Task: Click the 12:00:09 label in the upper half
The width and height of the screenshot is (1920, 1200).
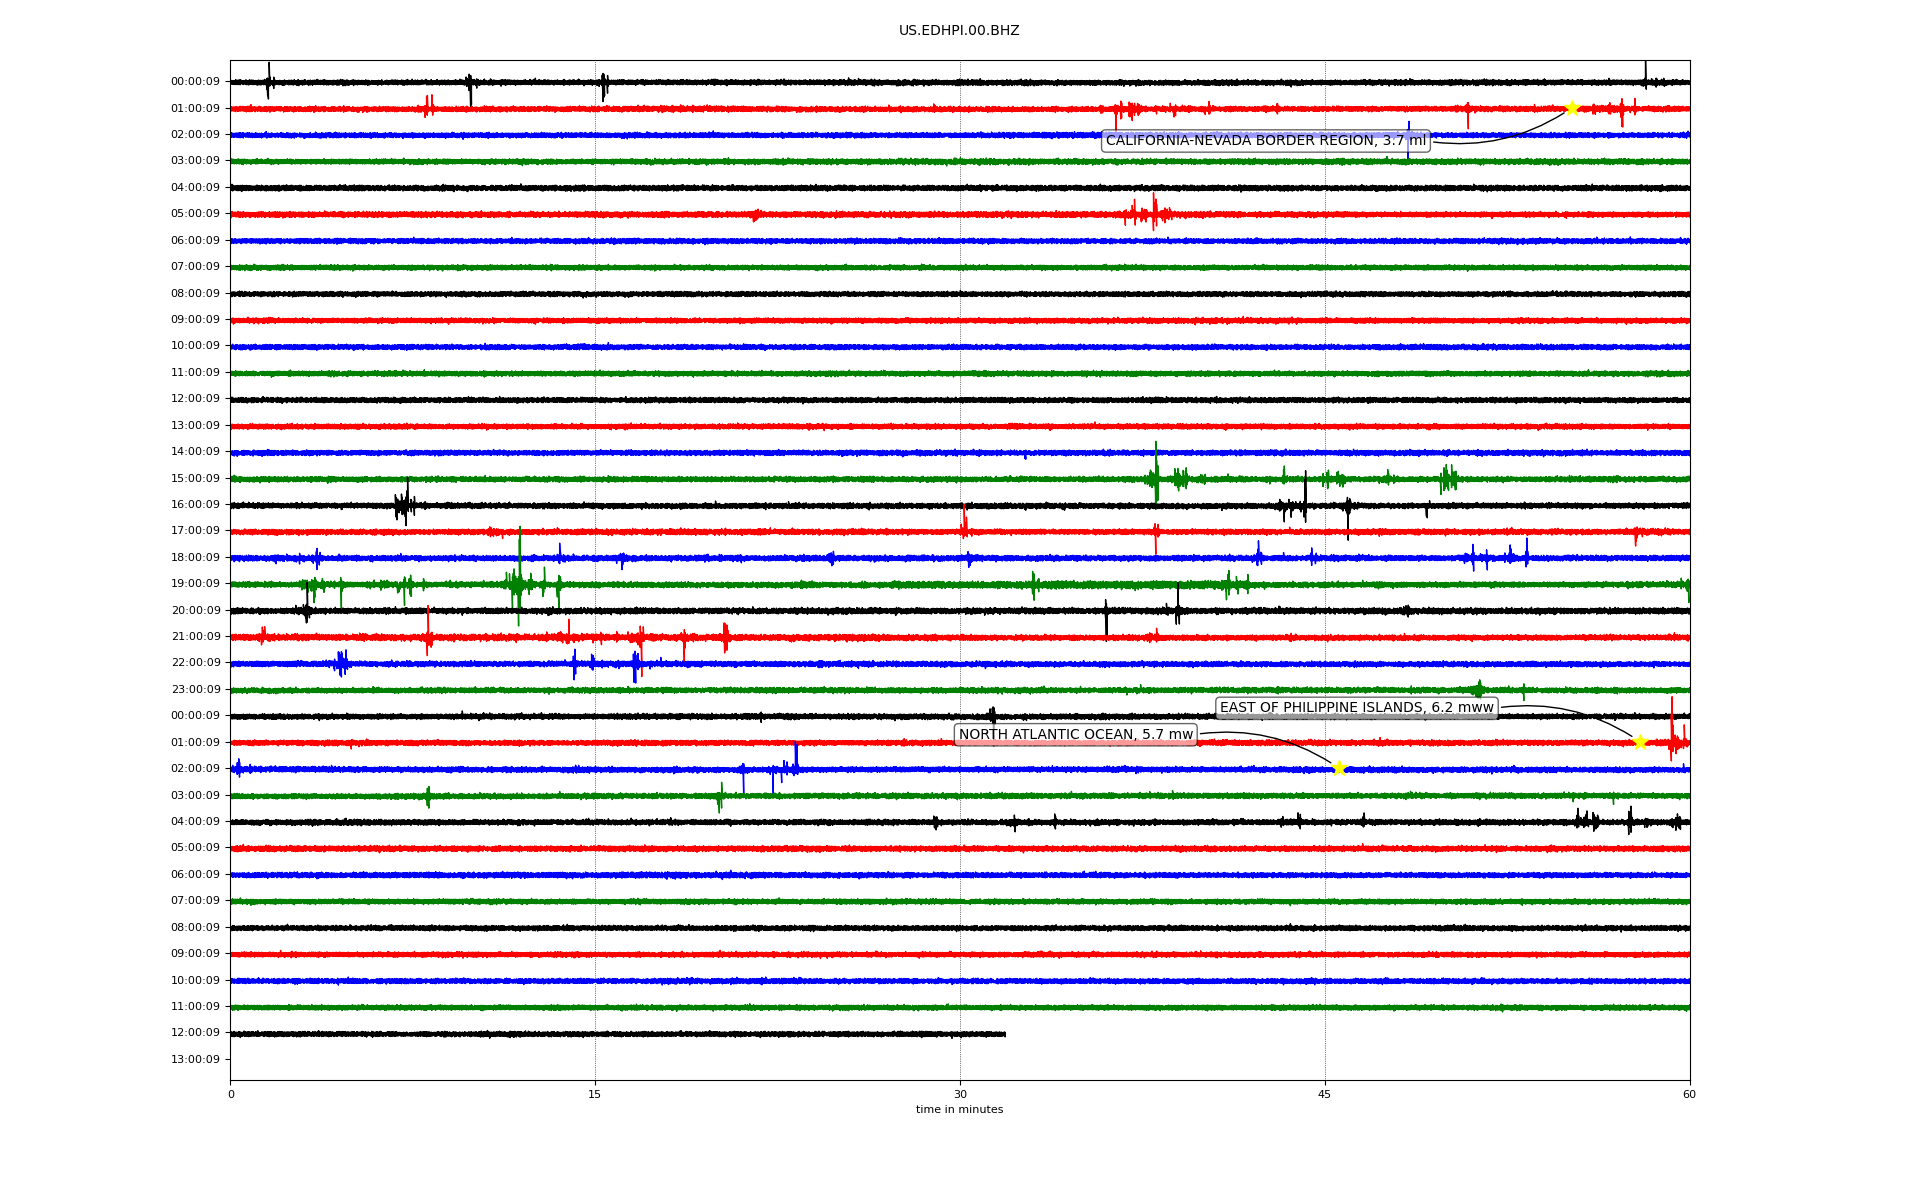Action: tap(195, 399)
